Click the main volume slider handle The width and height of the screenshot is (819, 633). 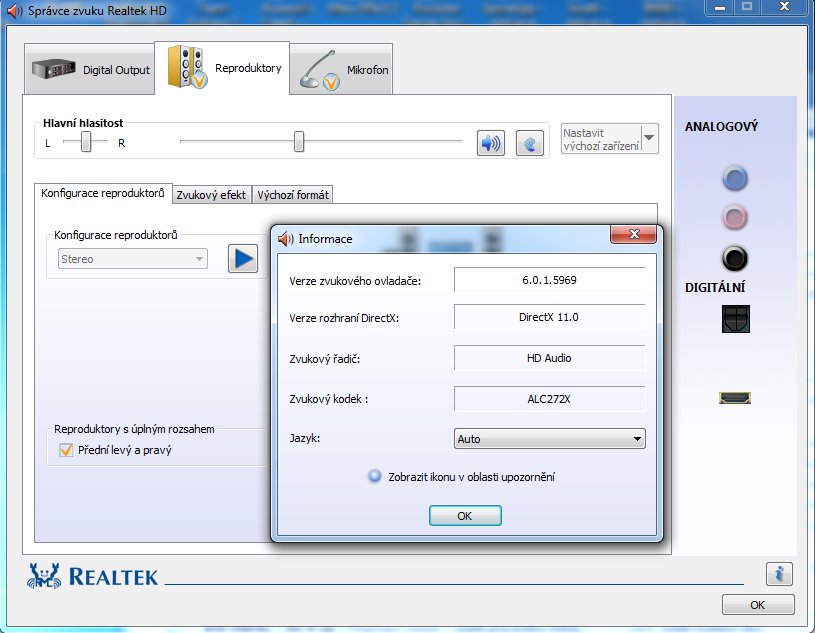click(x=299, y=143)
